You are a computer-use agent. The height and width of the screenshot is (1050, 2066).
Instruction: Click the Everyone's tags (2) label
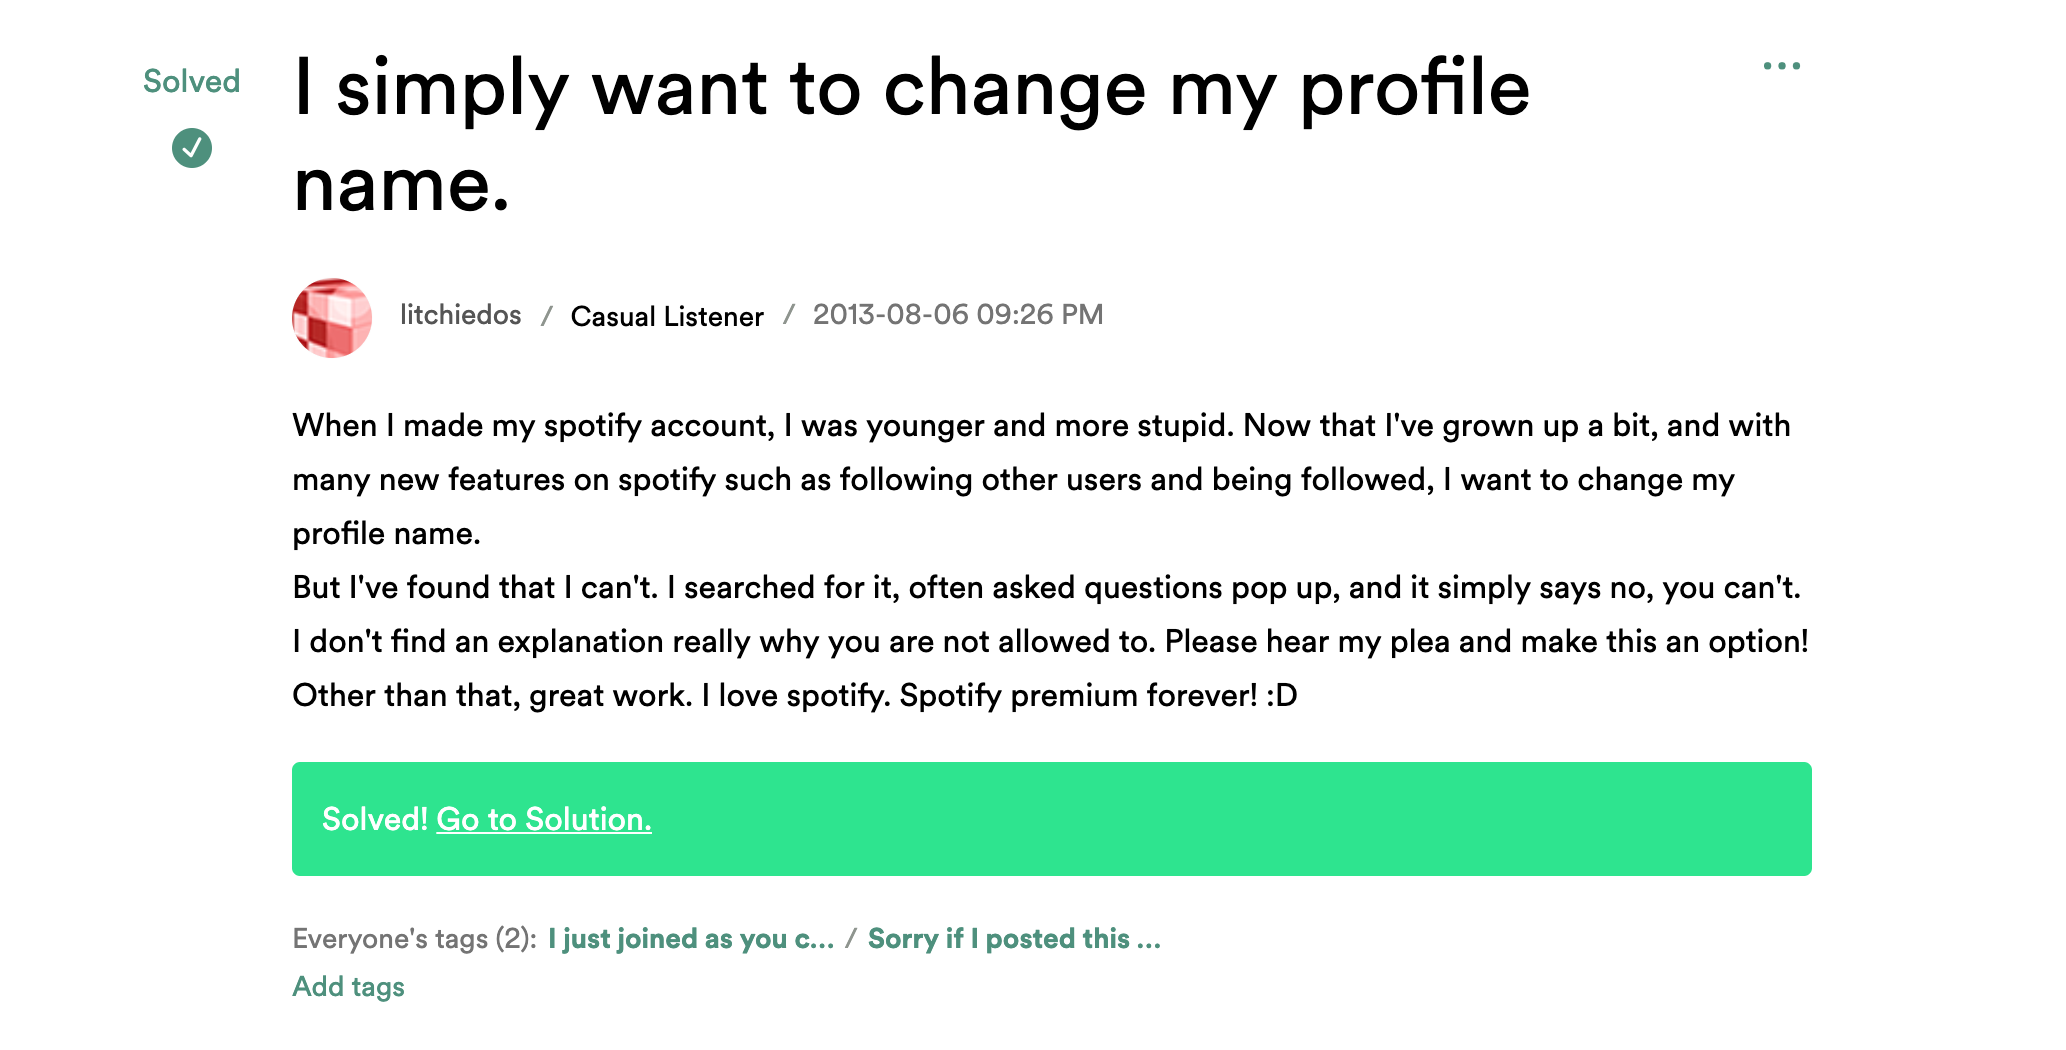pyautogui.click(x=414, y=939)
